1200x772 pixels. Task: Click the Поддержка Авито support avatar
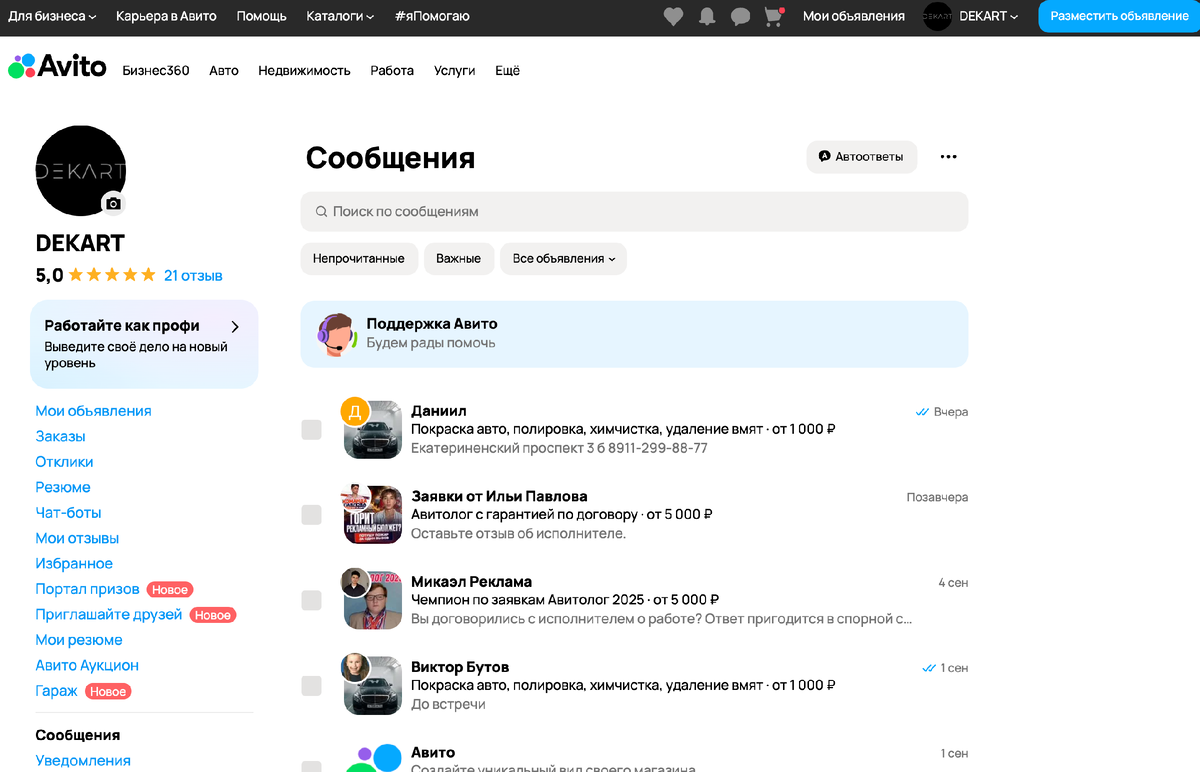tap(334, 334)
